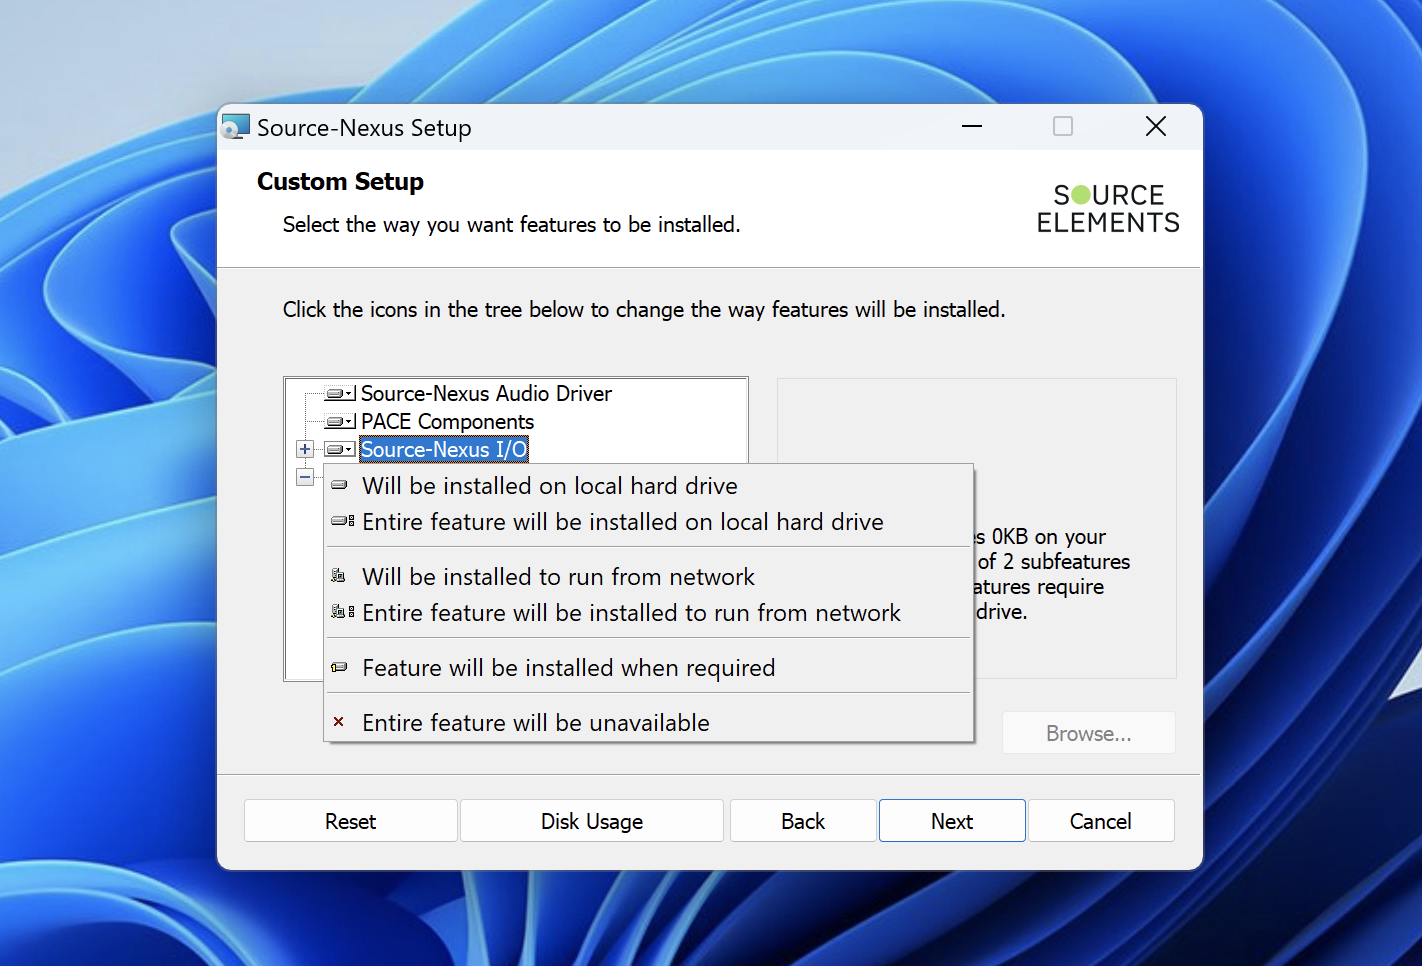Cancel the Source-Nexus setup
The height and width of the screenshot is (966, 1422).
(x=1100, y=821)
